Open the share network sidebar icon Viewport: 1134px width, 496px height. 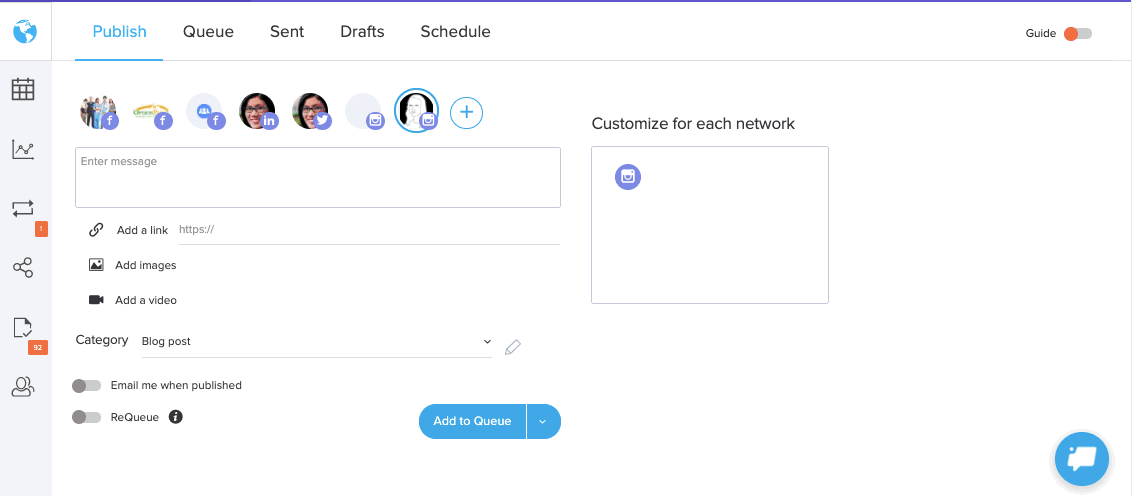[22, 267]
